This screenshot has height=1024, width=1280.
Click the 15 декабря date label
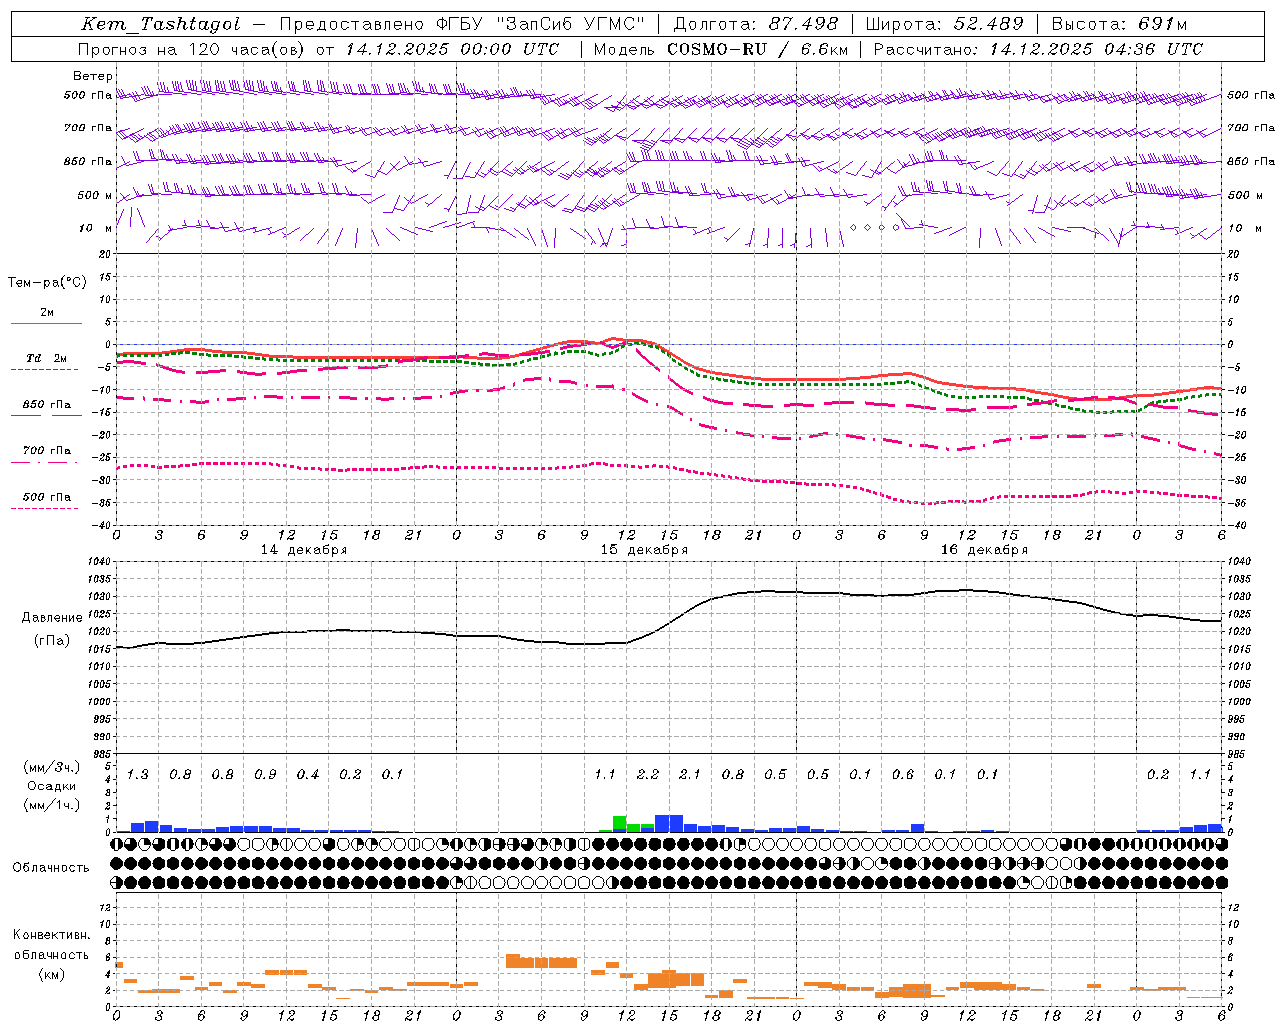pyautogui.click(x=644, y=550)
